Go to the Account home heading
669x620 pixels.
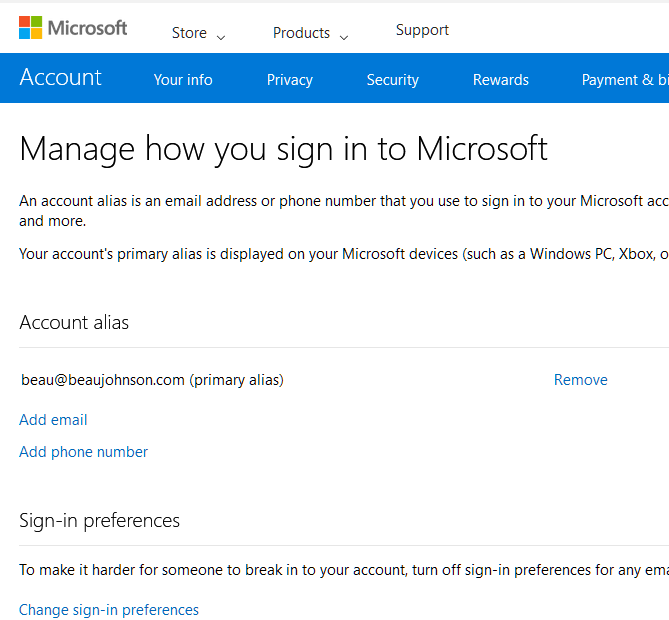(60, 78)
